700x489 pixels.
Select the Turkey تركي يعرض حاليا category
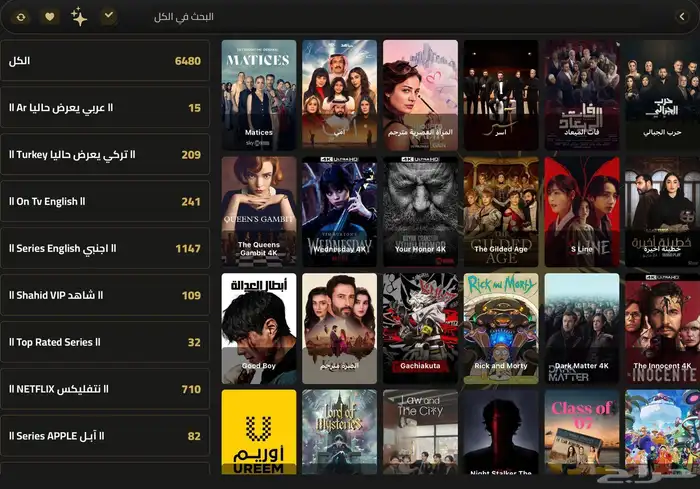tap(105, 155)
